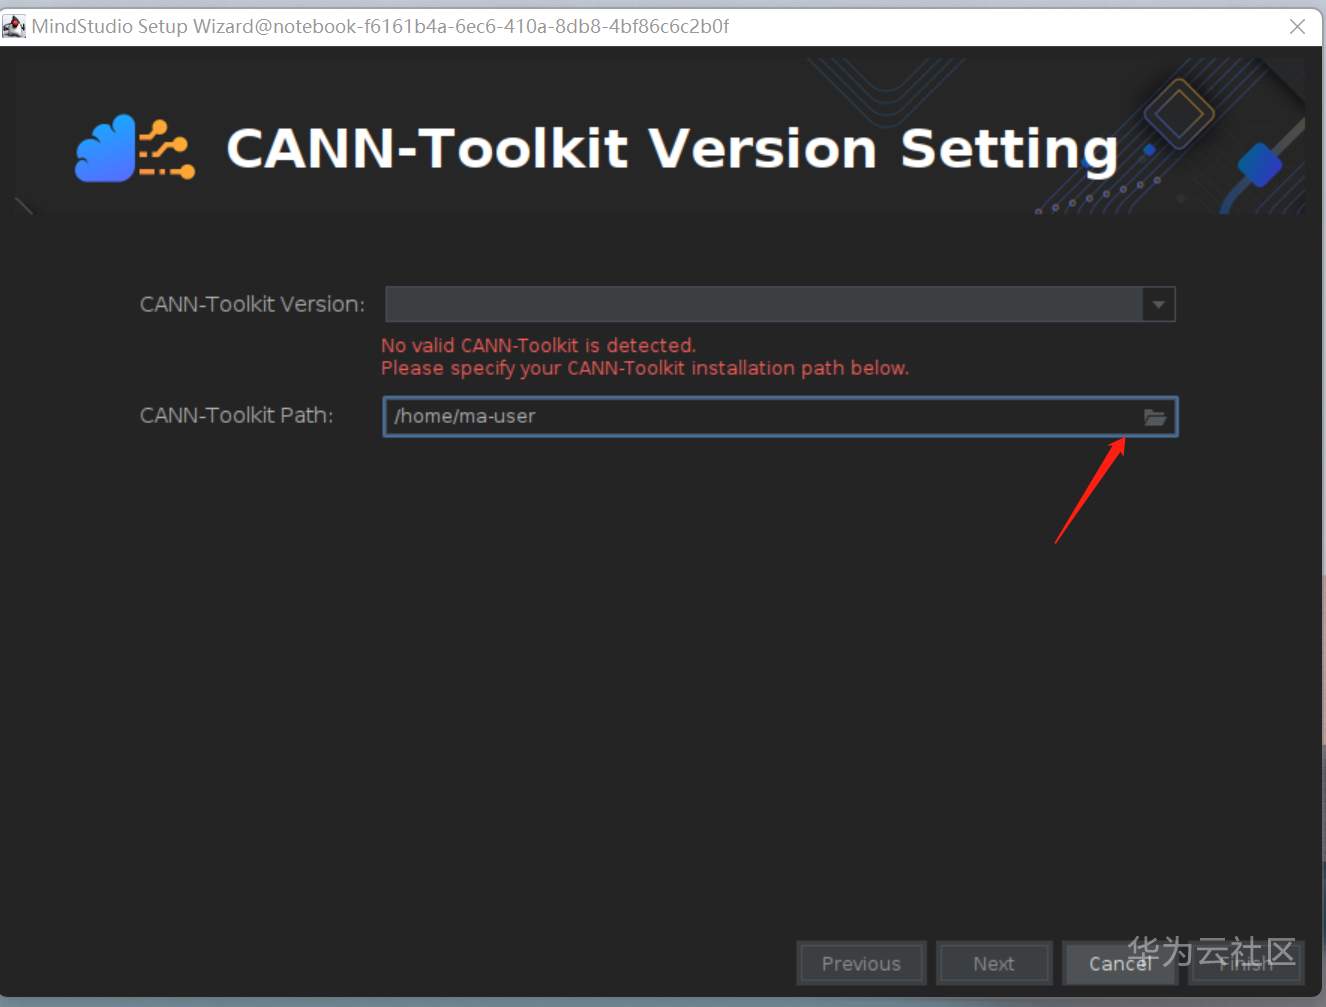Click the 'No valid CANN-Toolkit is detected.' message
The height and width of the screenshot is (1007, 1326).
coord(538,345)
